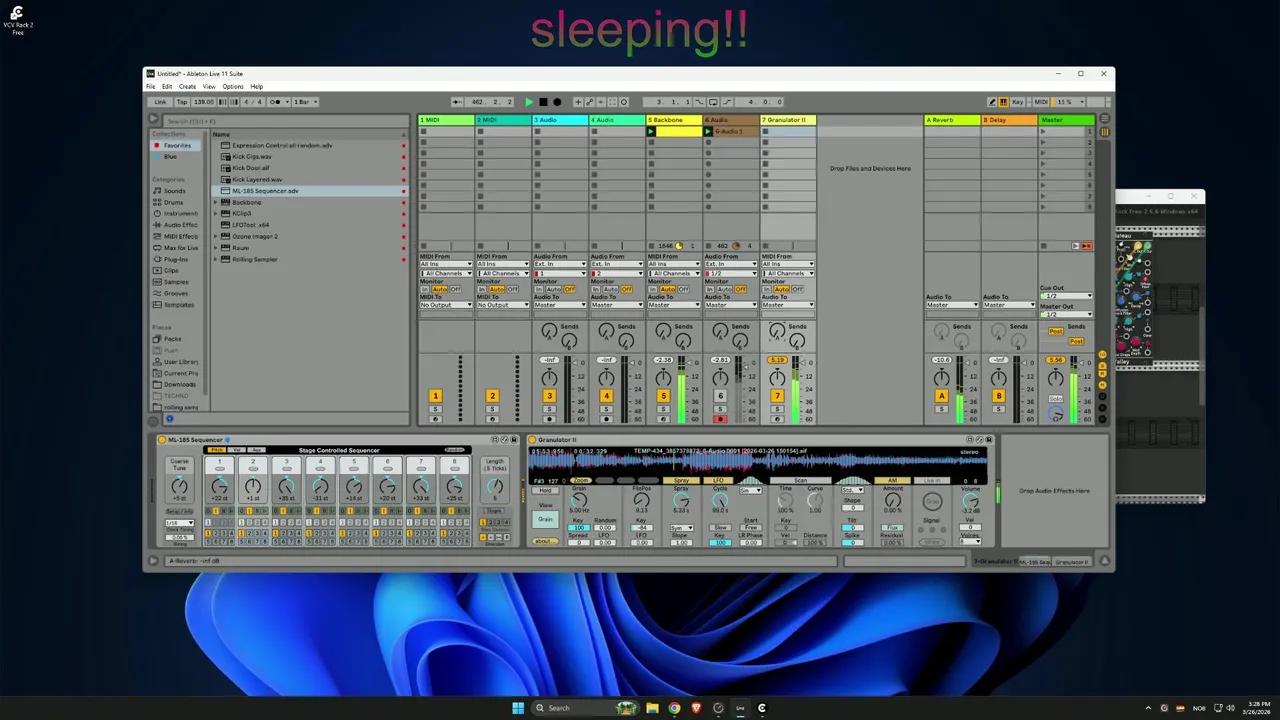This screenshot has height=720, width=1280.
Task: Disarm record on track 6 Audio
Action: (x=720, y=419)
